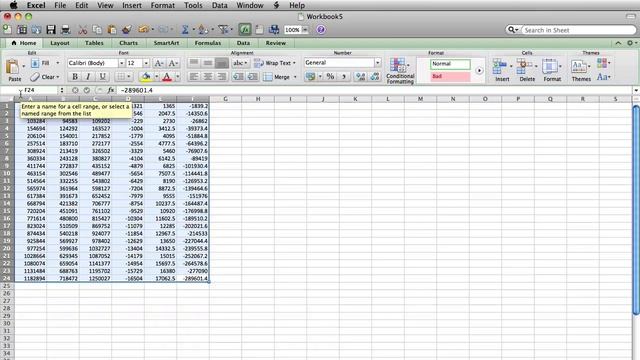Image resolution: width=640 pixels, height=360 pixels.
Task: Open the Window menu in menu bar
Action: coord(250,5)
